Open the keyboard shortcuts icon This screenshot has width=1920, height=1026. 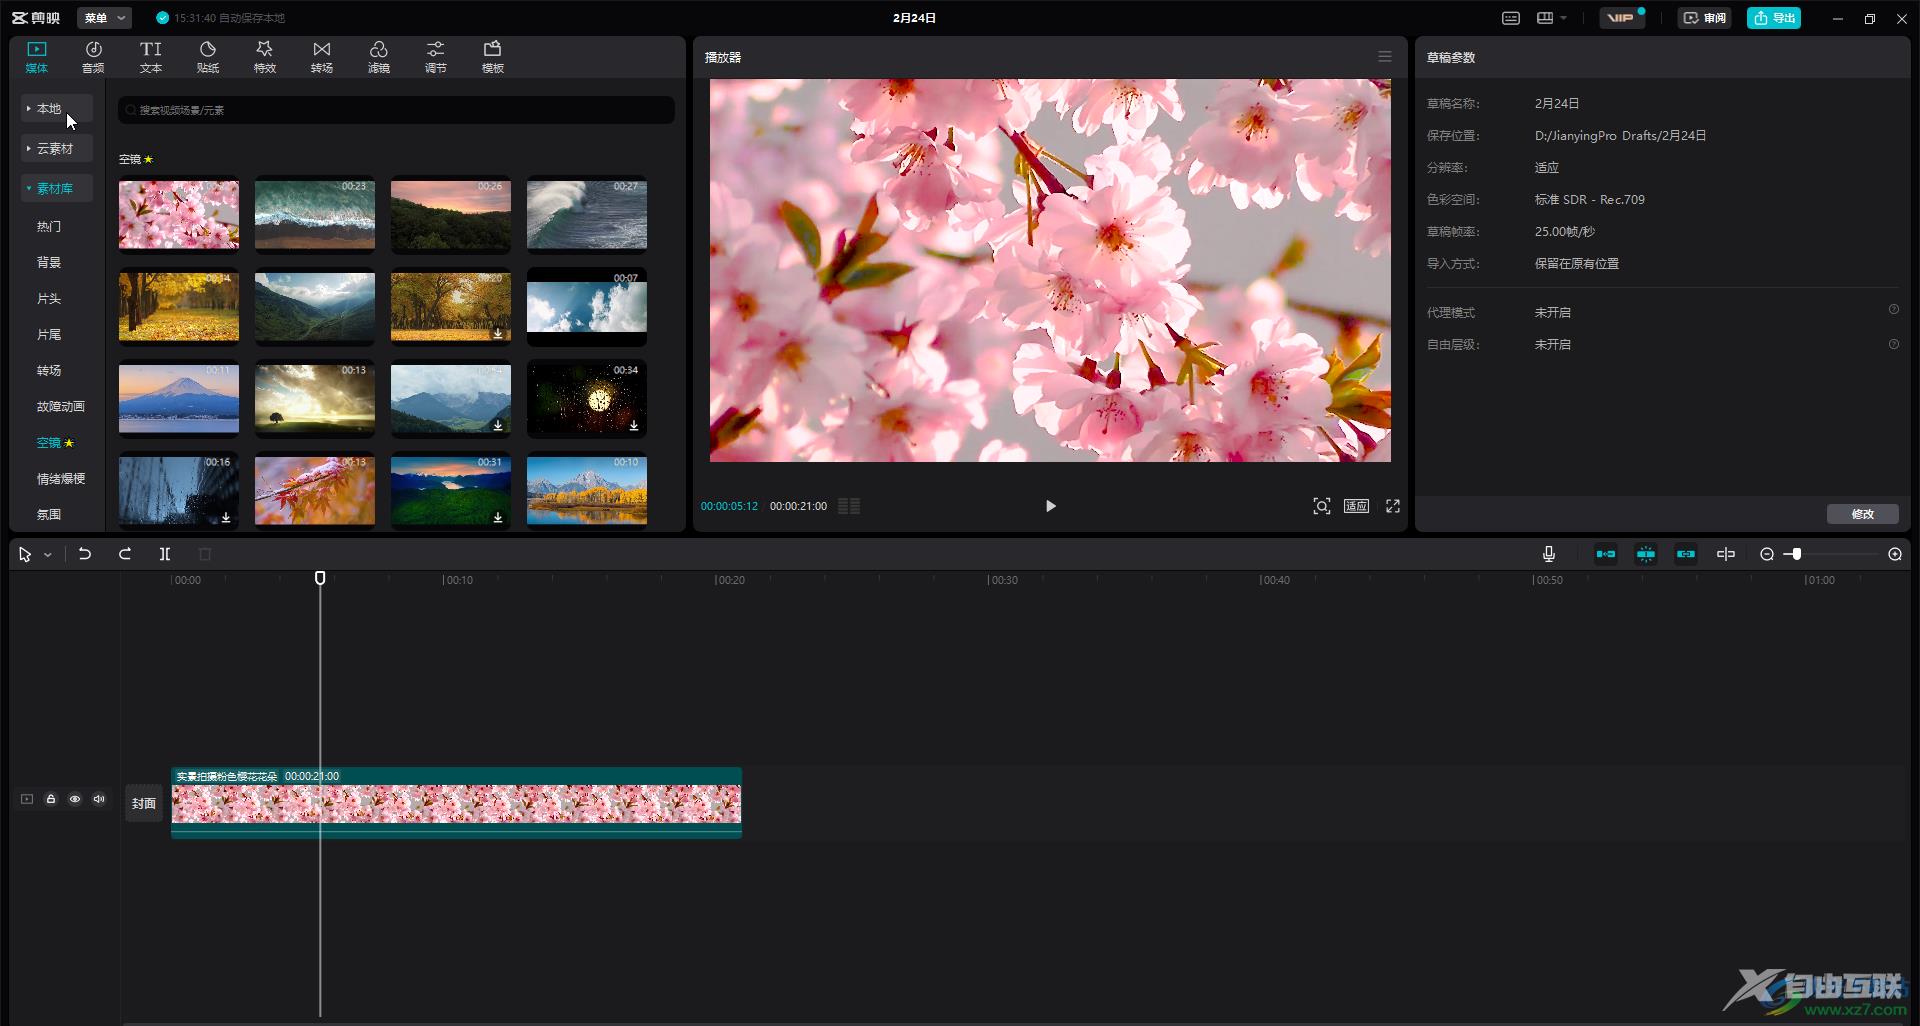[1511, 18]
